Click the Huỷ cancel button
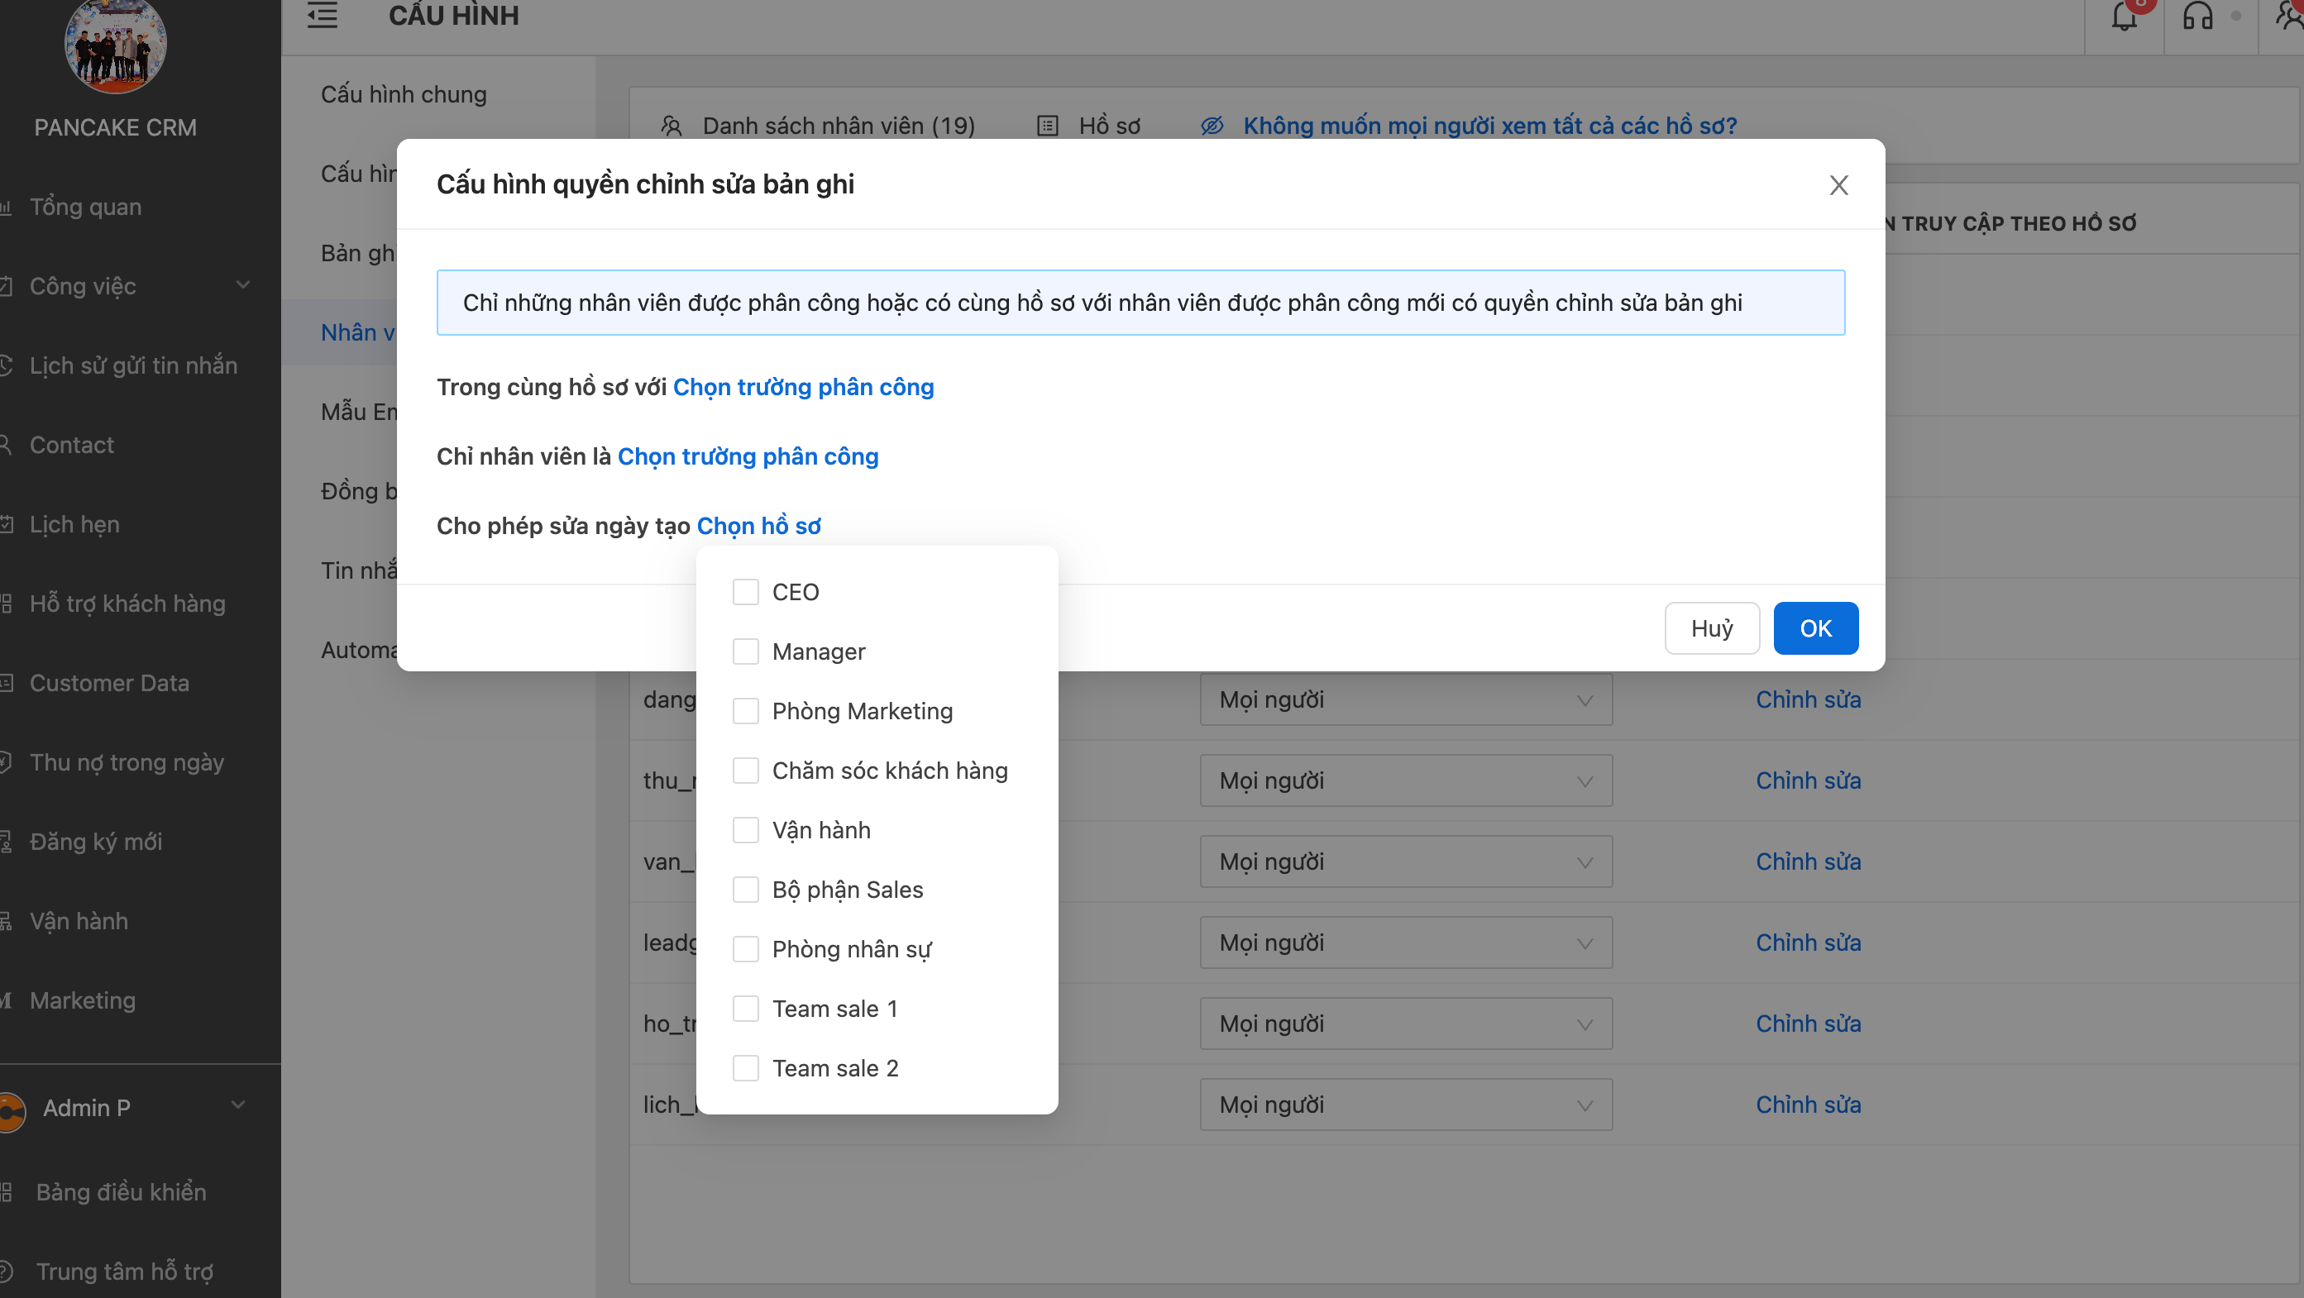 pos(1711,628)
